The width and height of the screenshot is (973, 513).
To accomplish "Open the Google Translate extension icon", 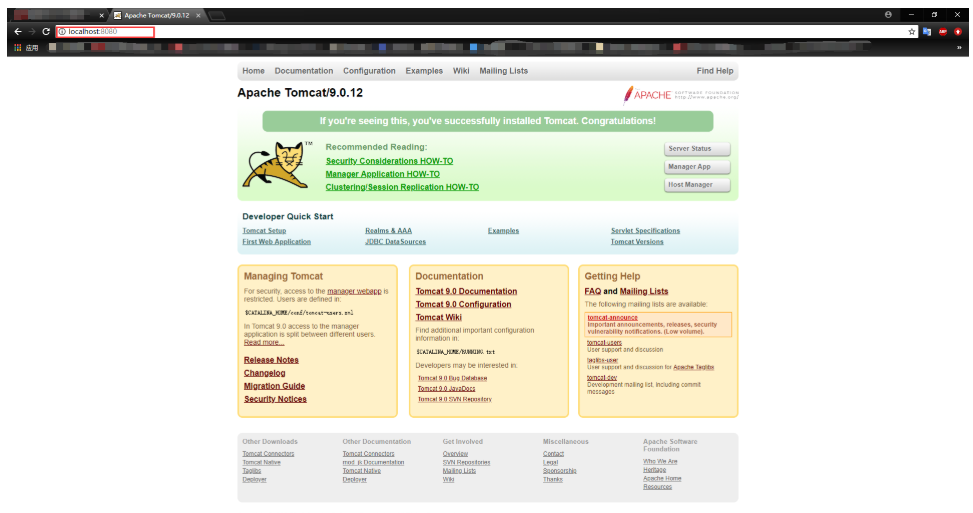I will (x=927, y=32).
